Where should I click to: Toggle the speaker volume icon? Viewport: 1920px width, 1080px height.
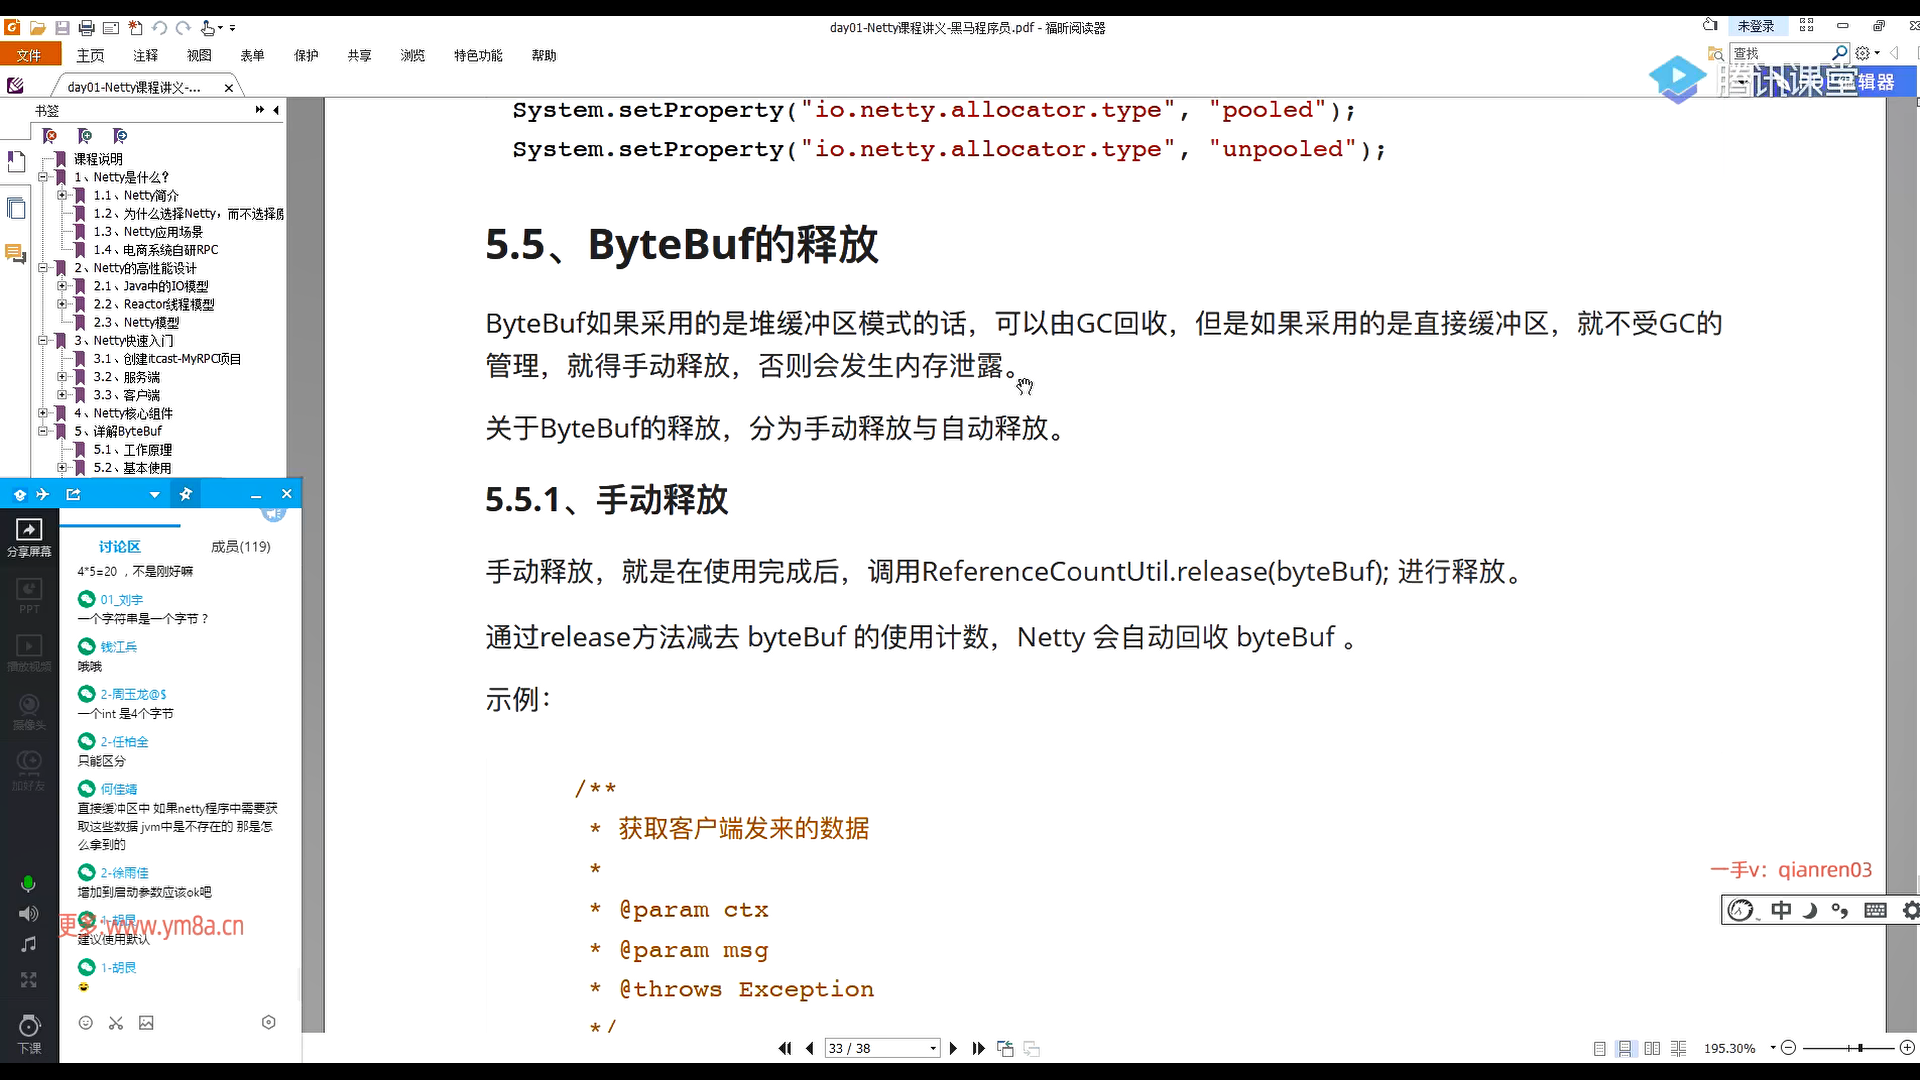coord(28,914)
